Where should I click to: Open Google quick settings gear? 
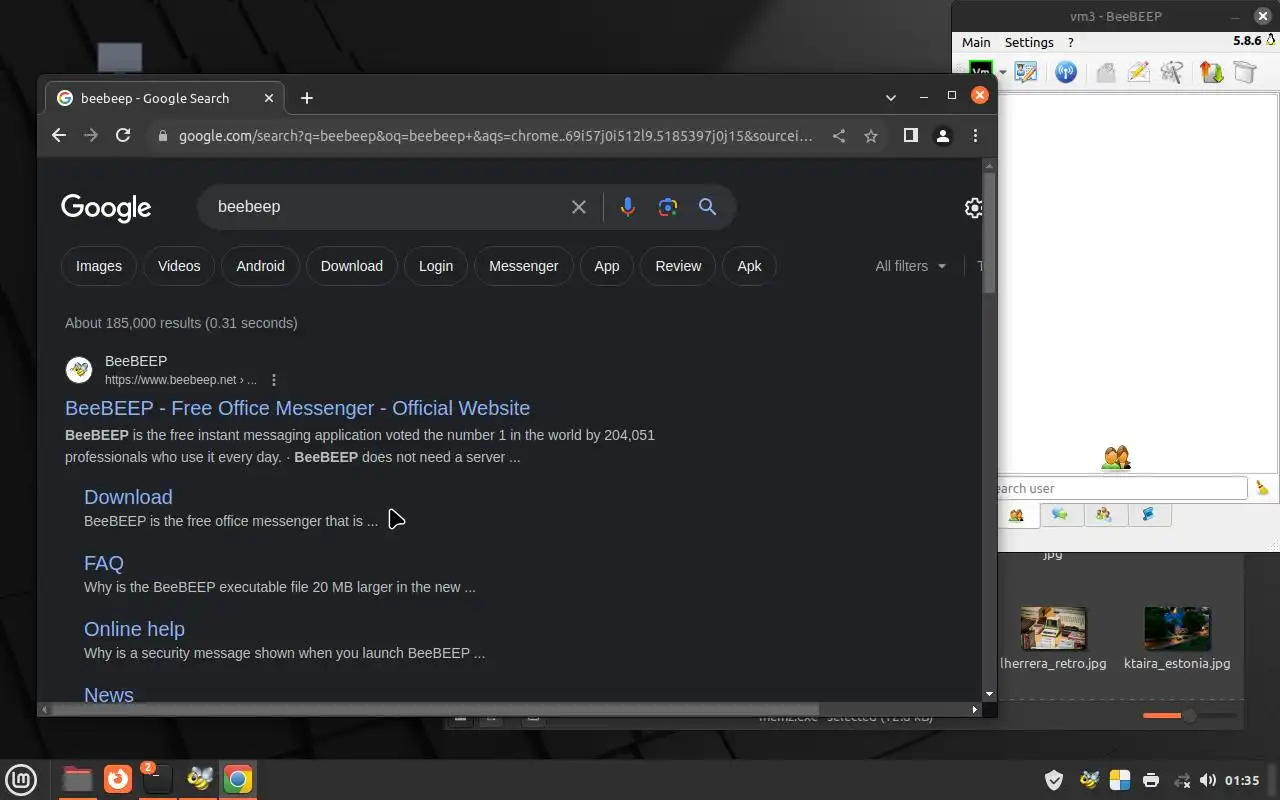973,208
